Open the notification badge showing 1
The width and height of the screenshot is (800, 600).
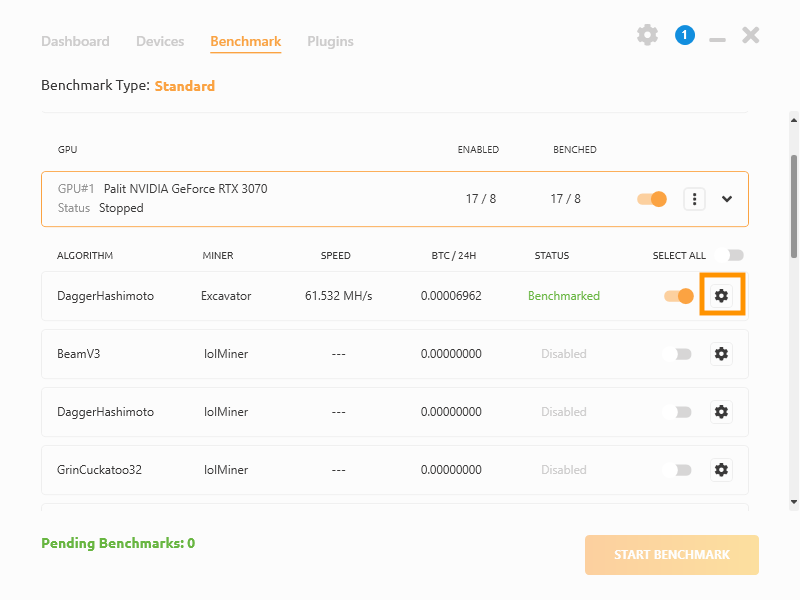[684, 34]
